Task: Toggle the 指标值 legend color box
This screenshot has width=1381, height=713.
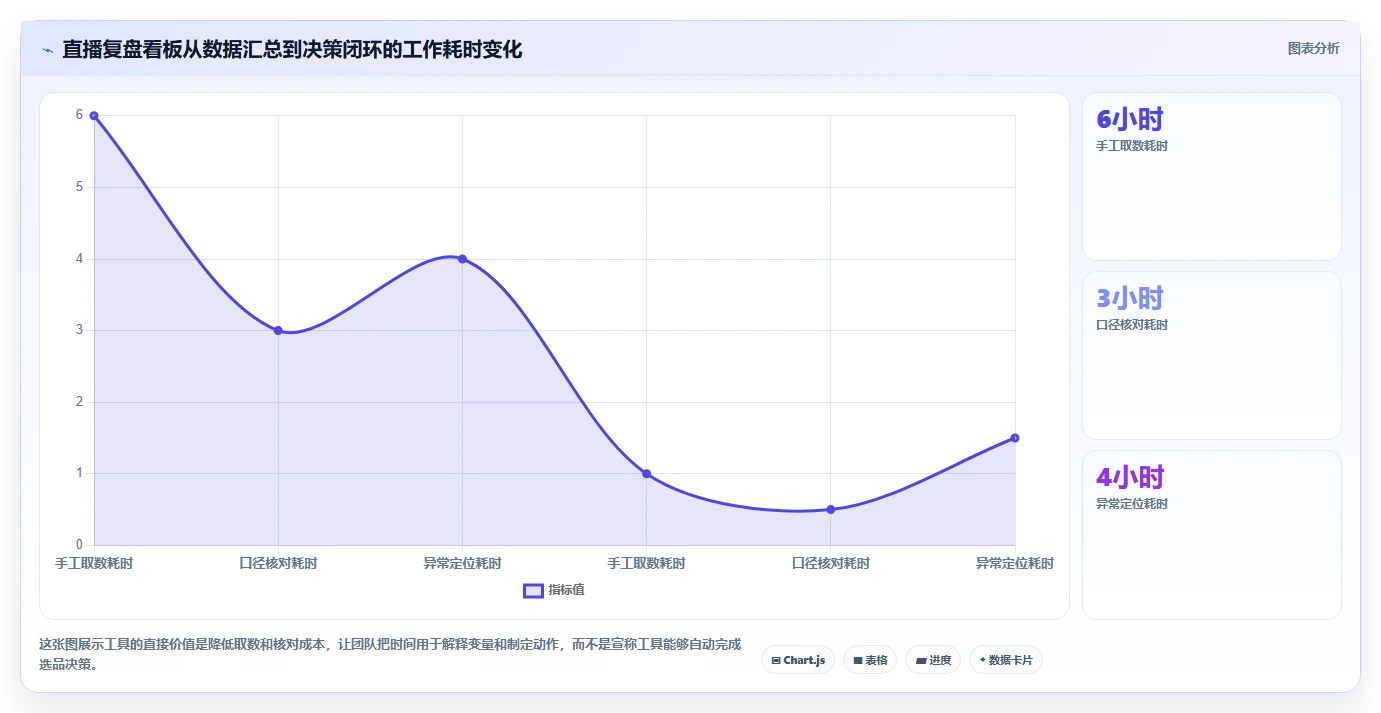Action: 534,590
